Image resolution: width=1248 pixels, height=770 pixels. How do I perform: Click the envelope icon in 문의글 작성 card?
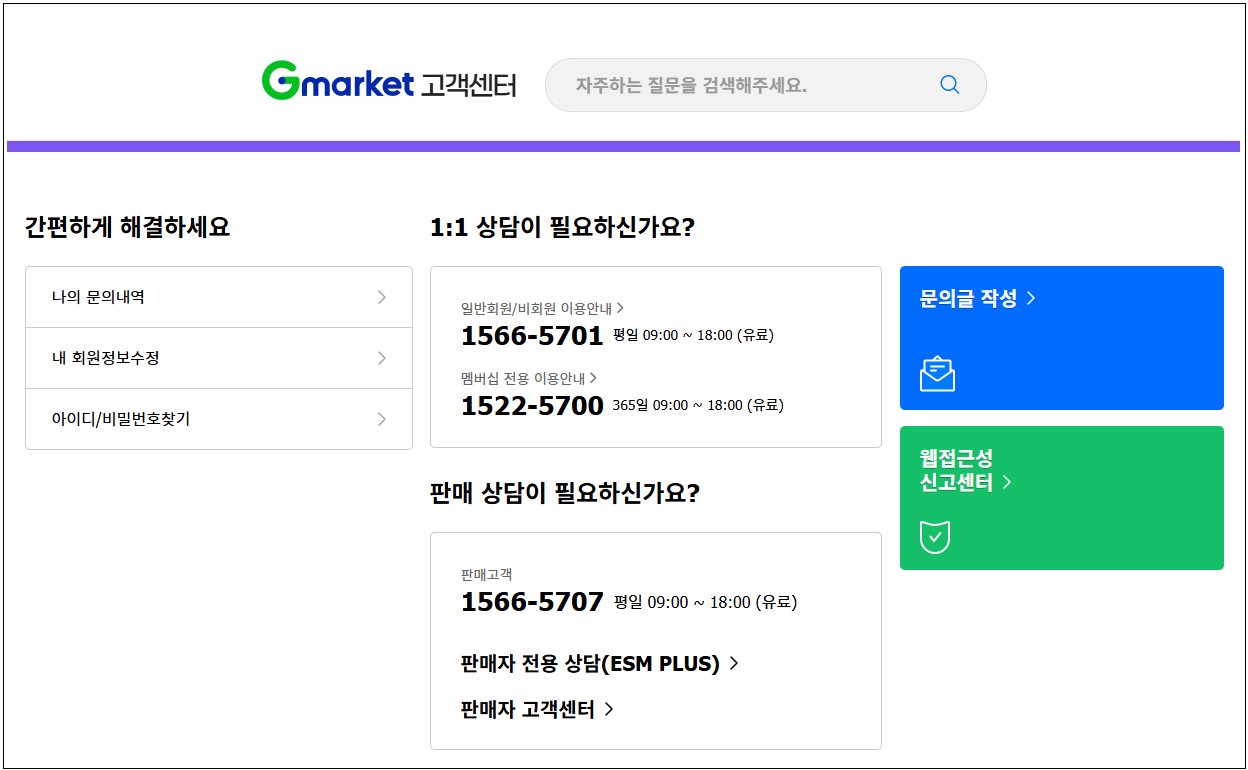pos(937,374)
